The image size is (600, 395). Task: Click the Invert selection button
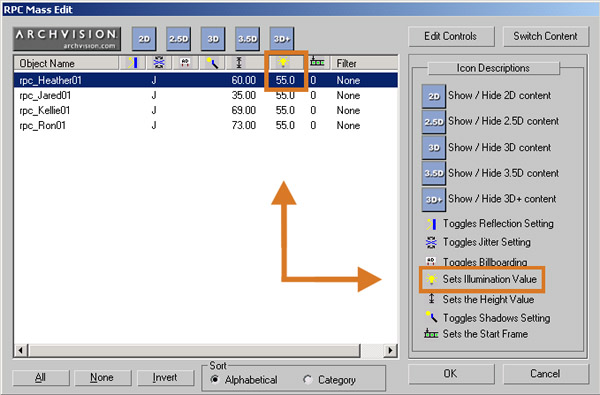[x=165, y=378]
